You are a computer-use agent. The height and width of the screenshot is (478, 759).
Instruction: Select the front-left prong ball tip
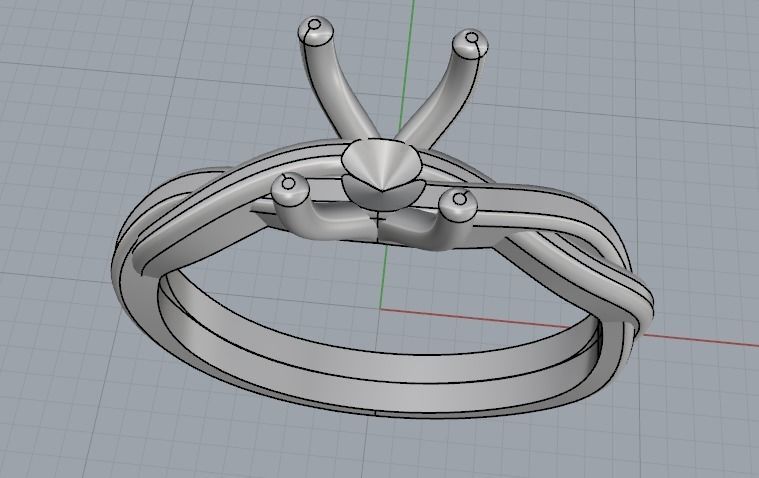(290, 189)
